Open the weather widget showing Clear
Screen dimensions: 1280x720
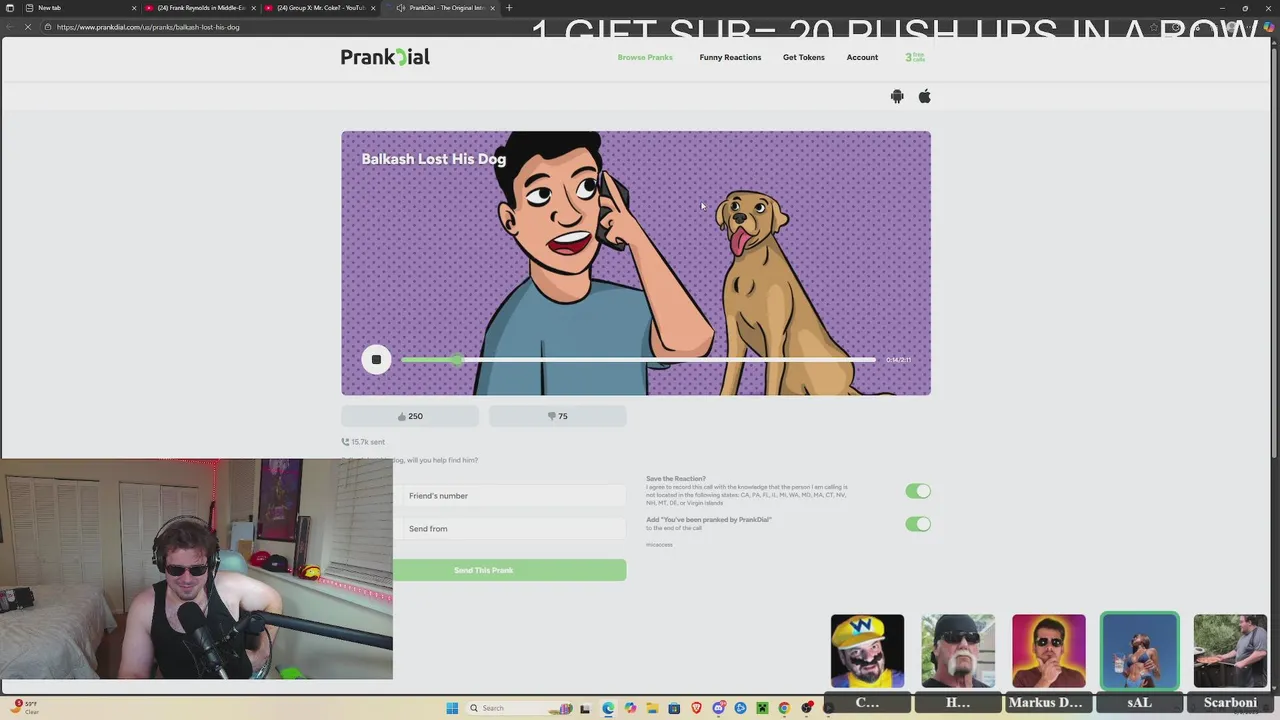[25, 708]
